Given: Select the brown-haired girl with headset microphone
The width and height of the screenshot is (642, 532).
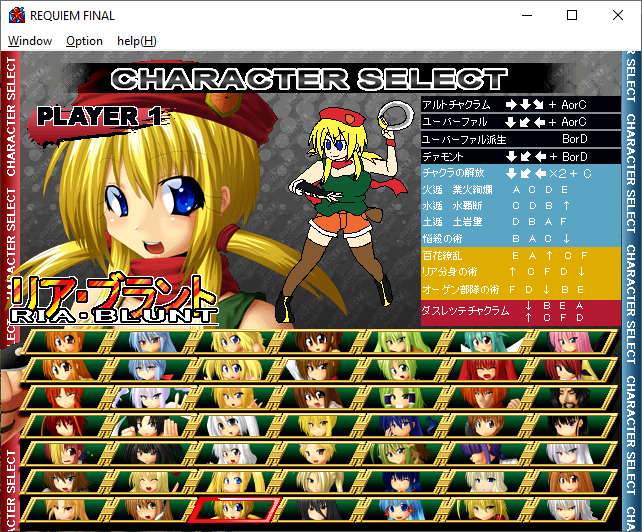Looking at the screenshot, I should [151, 509].
